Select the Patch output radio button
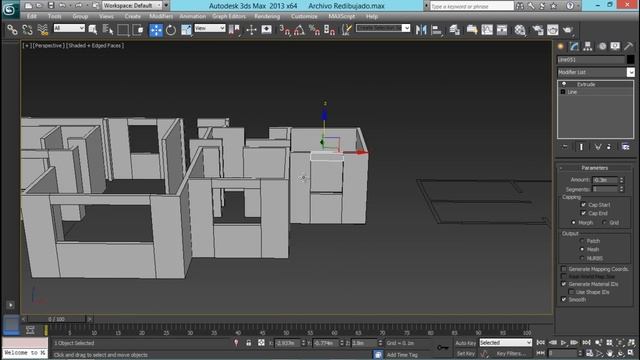The width and height of the screenshot is (640, 360). pos(582,241)
